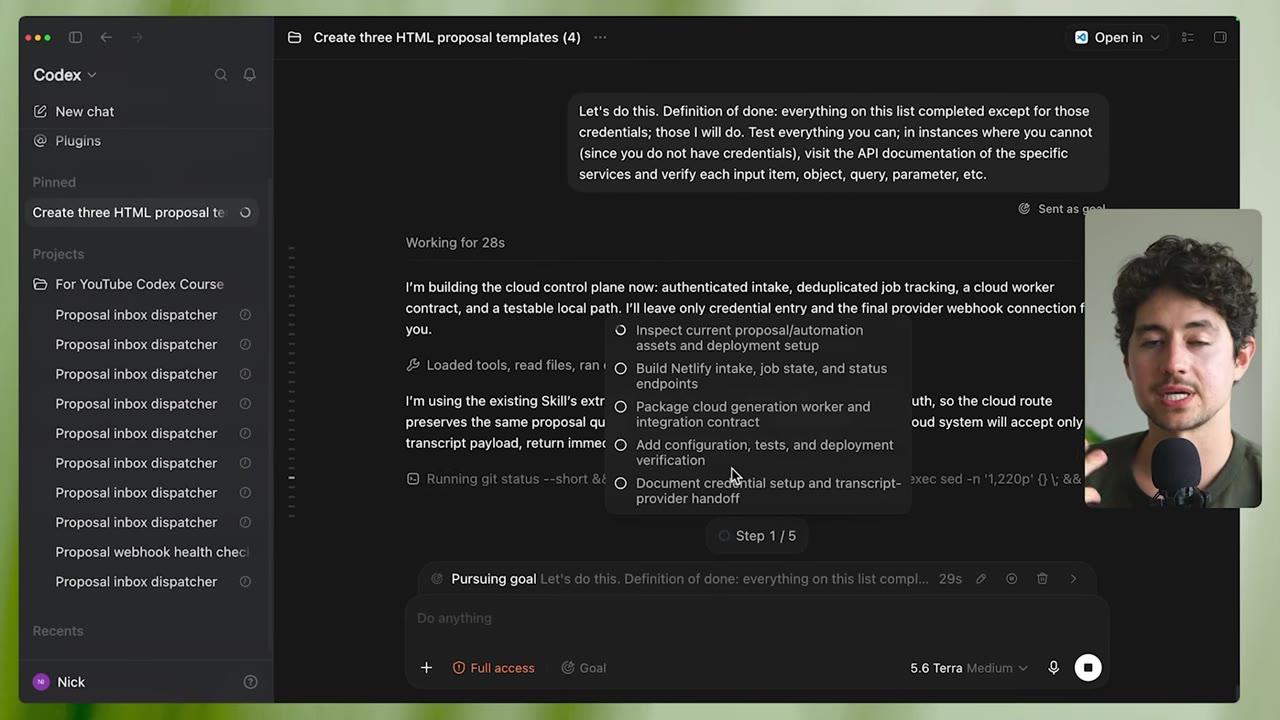Select pinned chat Create three HTML proposal
This screenshot has height=720, width=1280.
click(x=143, y=212)
